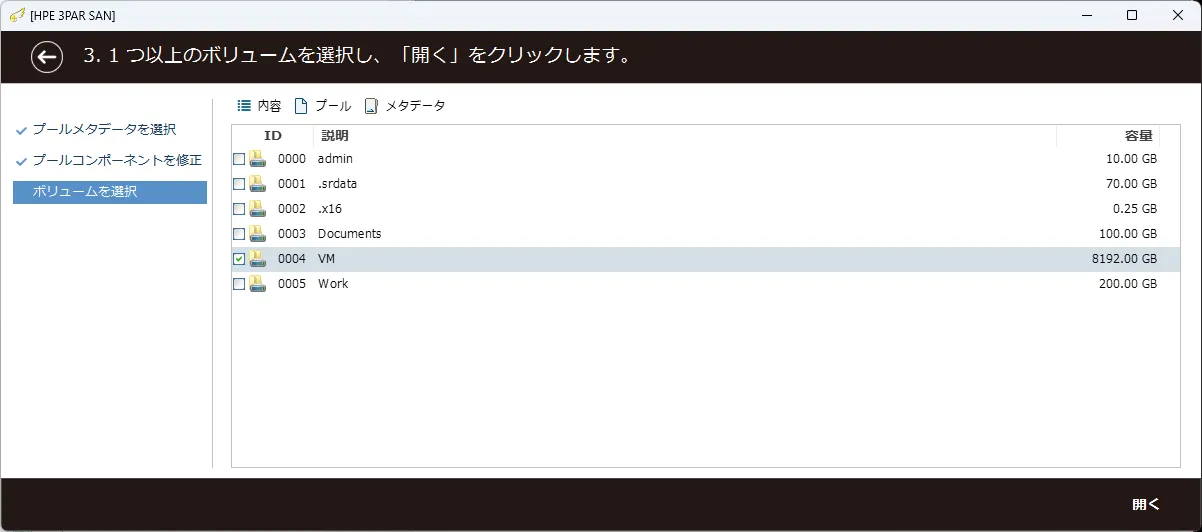Click the 200.00 GB capacity value
The width and height of the screenshot is (1202, 532).
(x=1128, y=284)
